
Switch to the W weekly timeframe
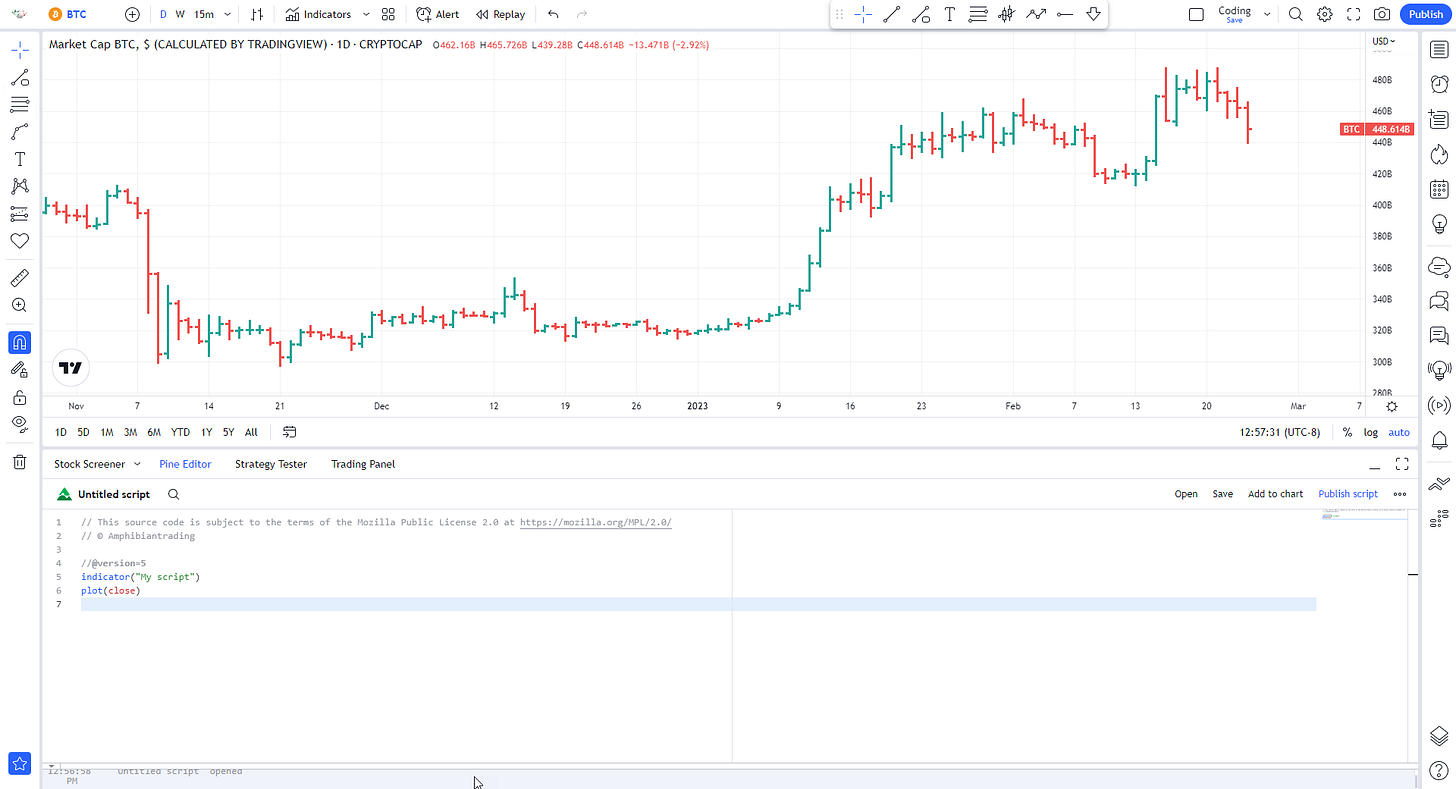[x=180, y=14]
